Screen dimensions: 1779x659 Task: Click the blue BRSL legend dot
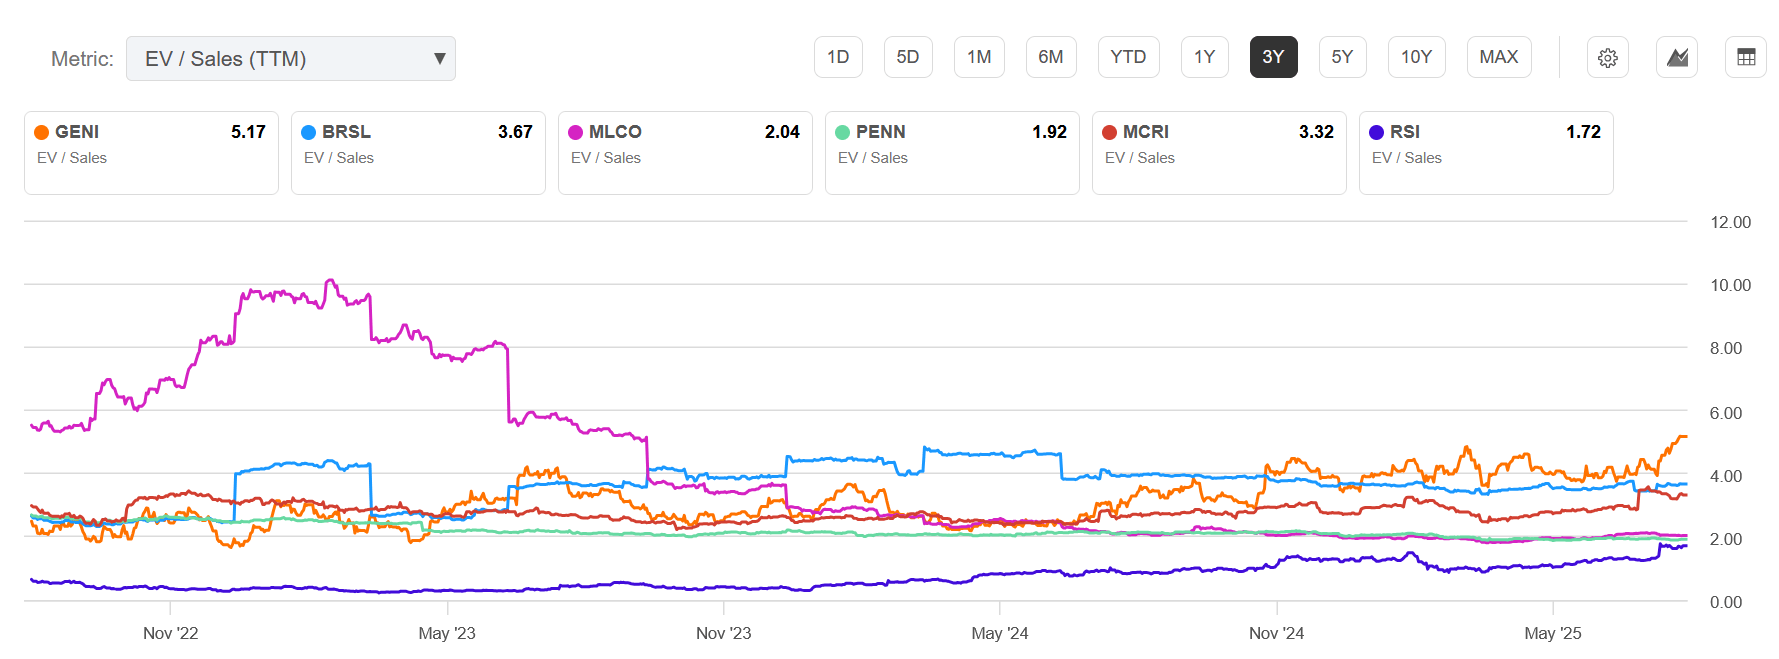point(309,132)
